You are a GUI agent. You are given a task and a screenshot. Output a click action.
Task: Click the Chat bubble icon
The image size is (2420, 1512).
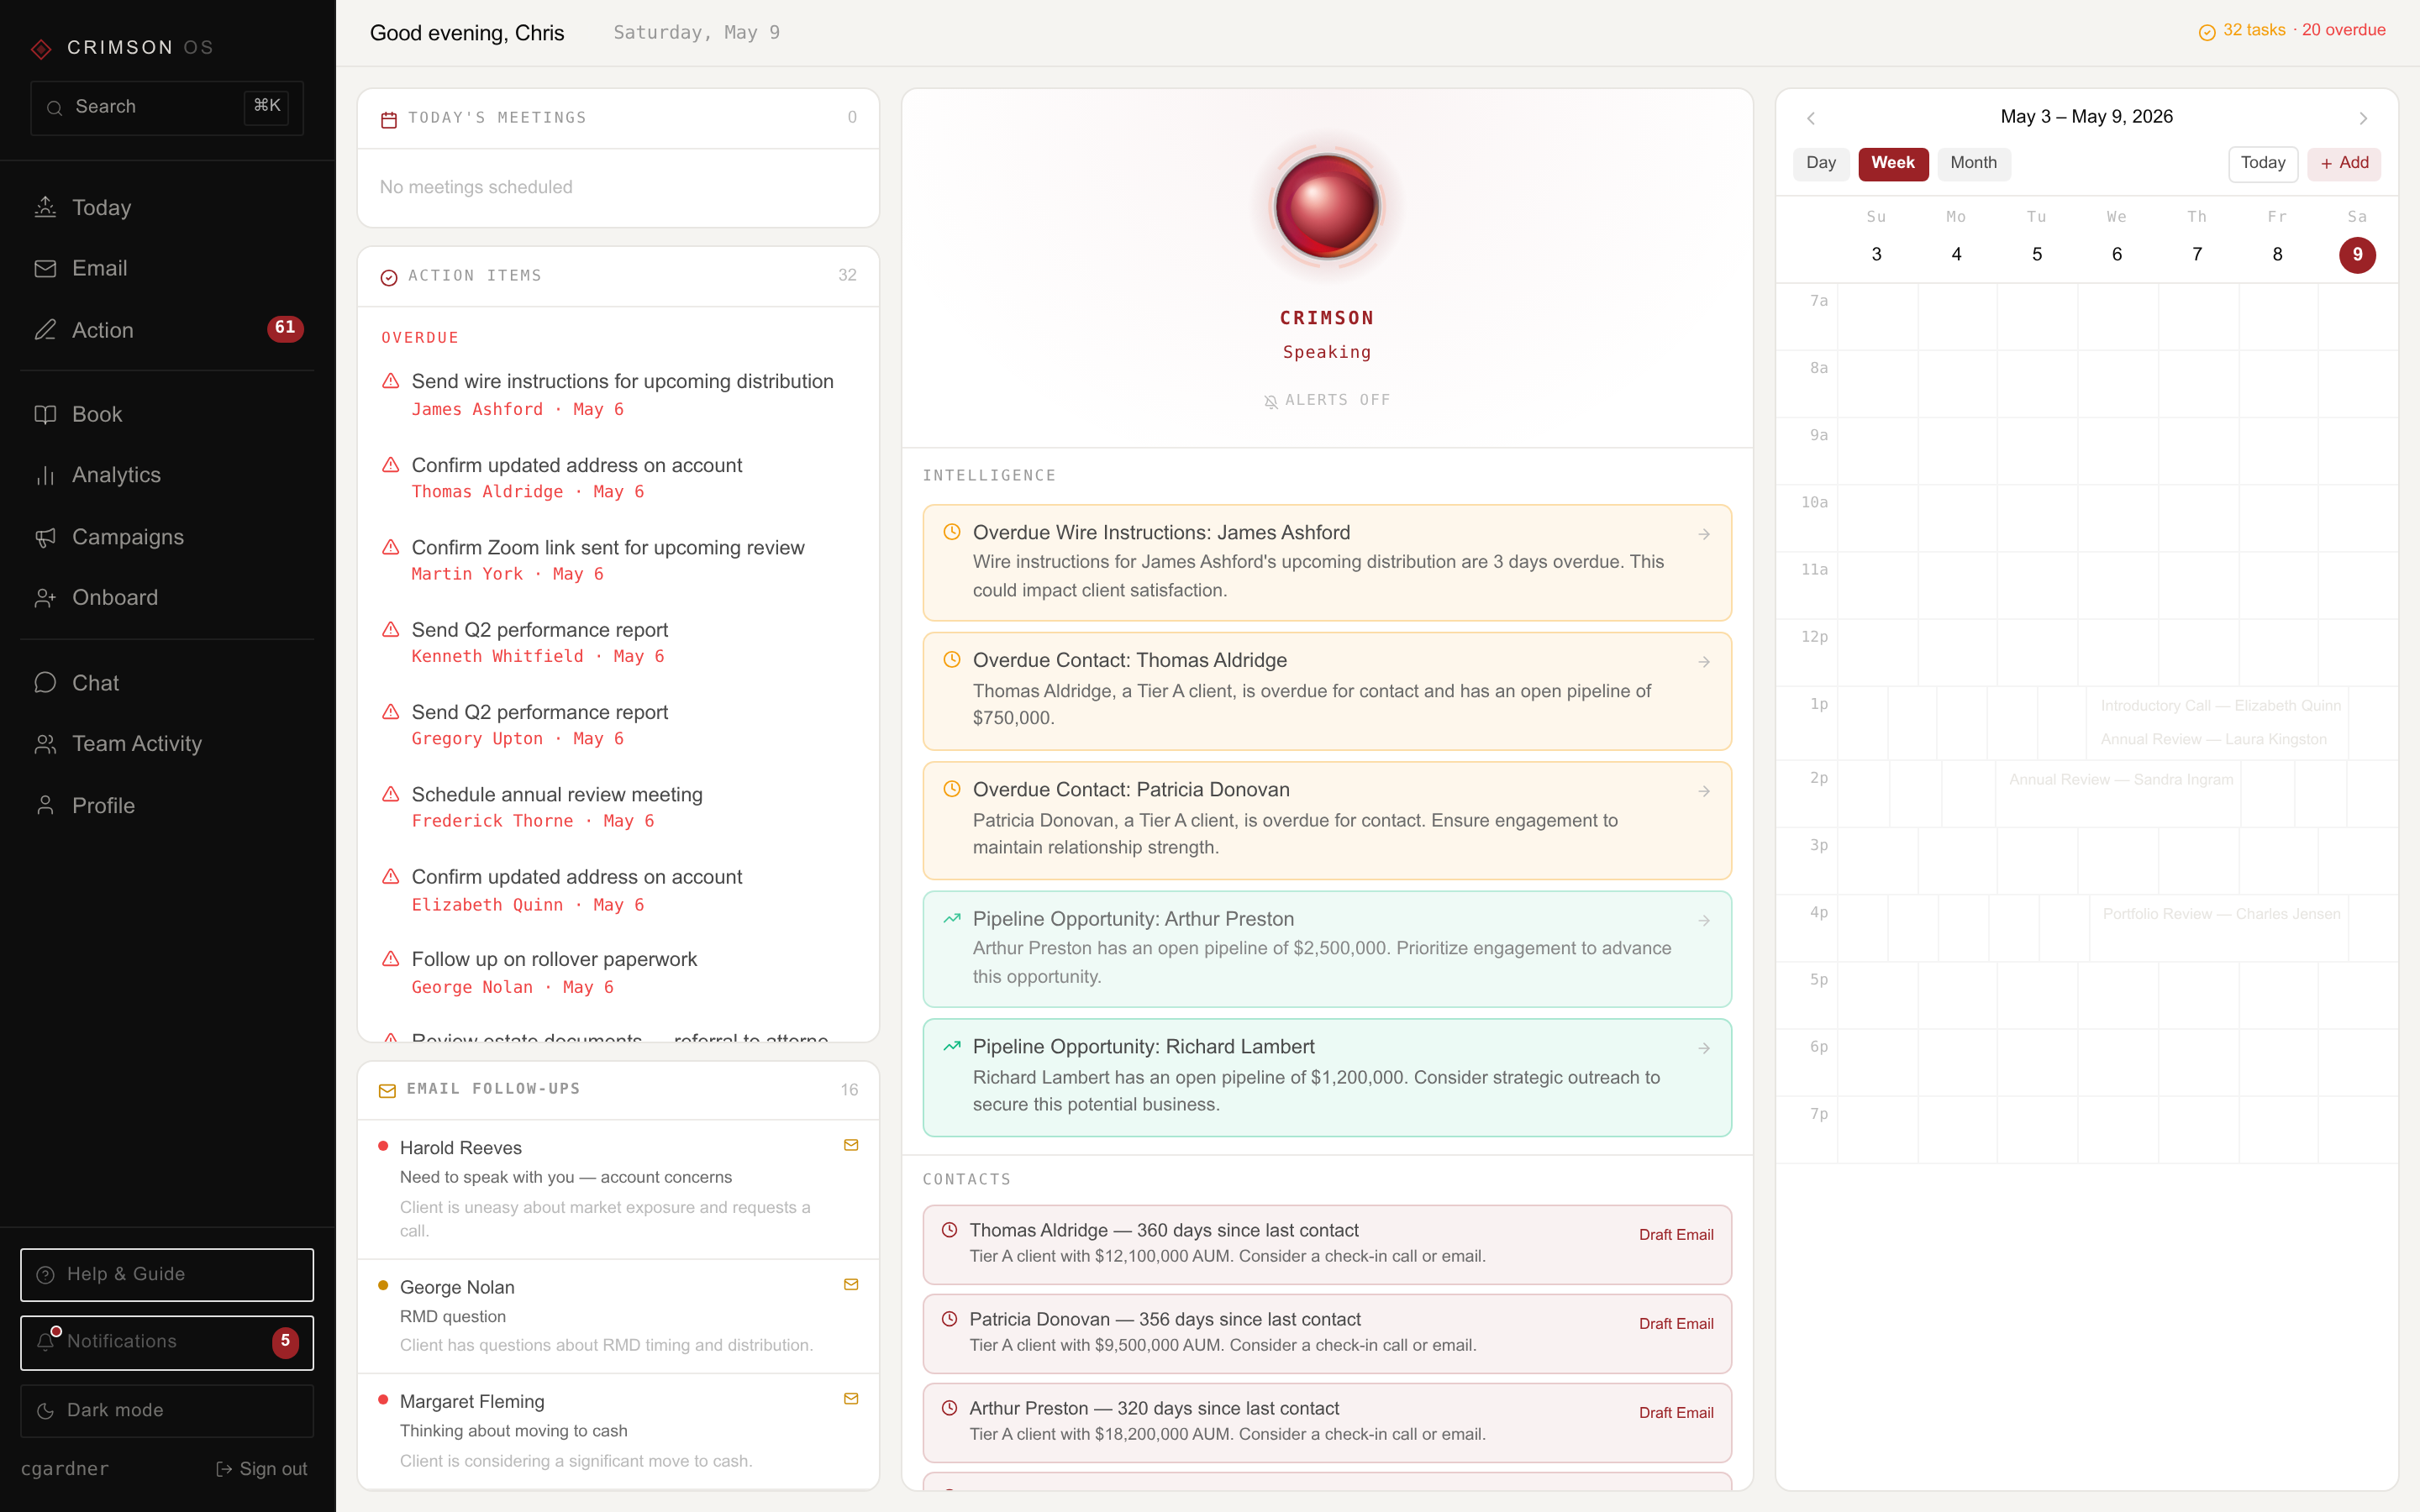click(45, 683)
